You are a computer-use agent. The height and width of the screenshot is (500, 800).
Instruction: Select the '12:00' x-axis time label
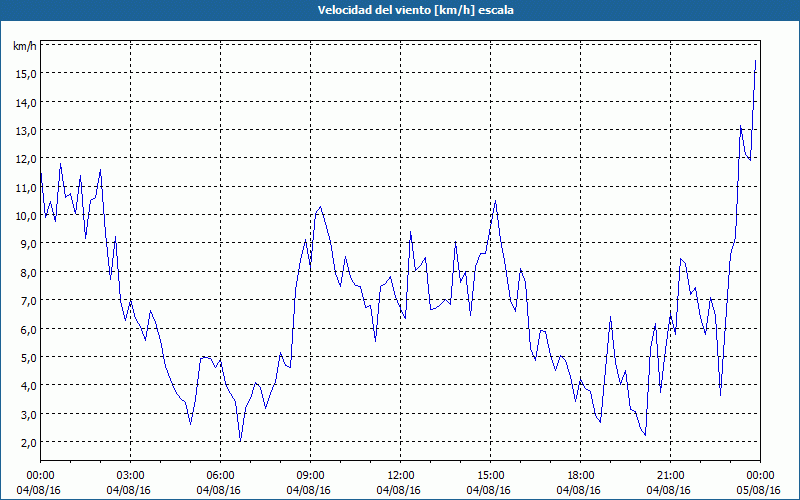[401, 476]
